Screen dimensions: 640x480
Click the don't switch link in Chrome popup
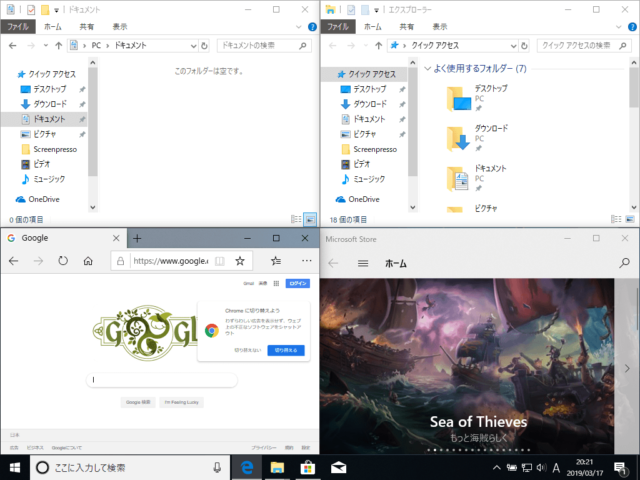coord(248,350)
